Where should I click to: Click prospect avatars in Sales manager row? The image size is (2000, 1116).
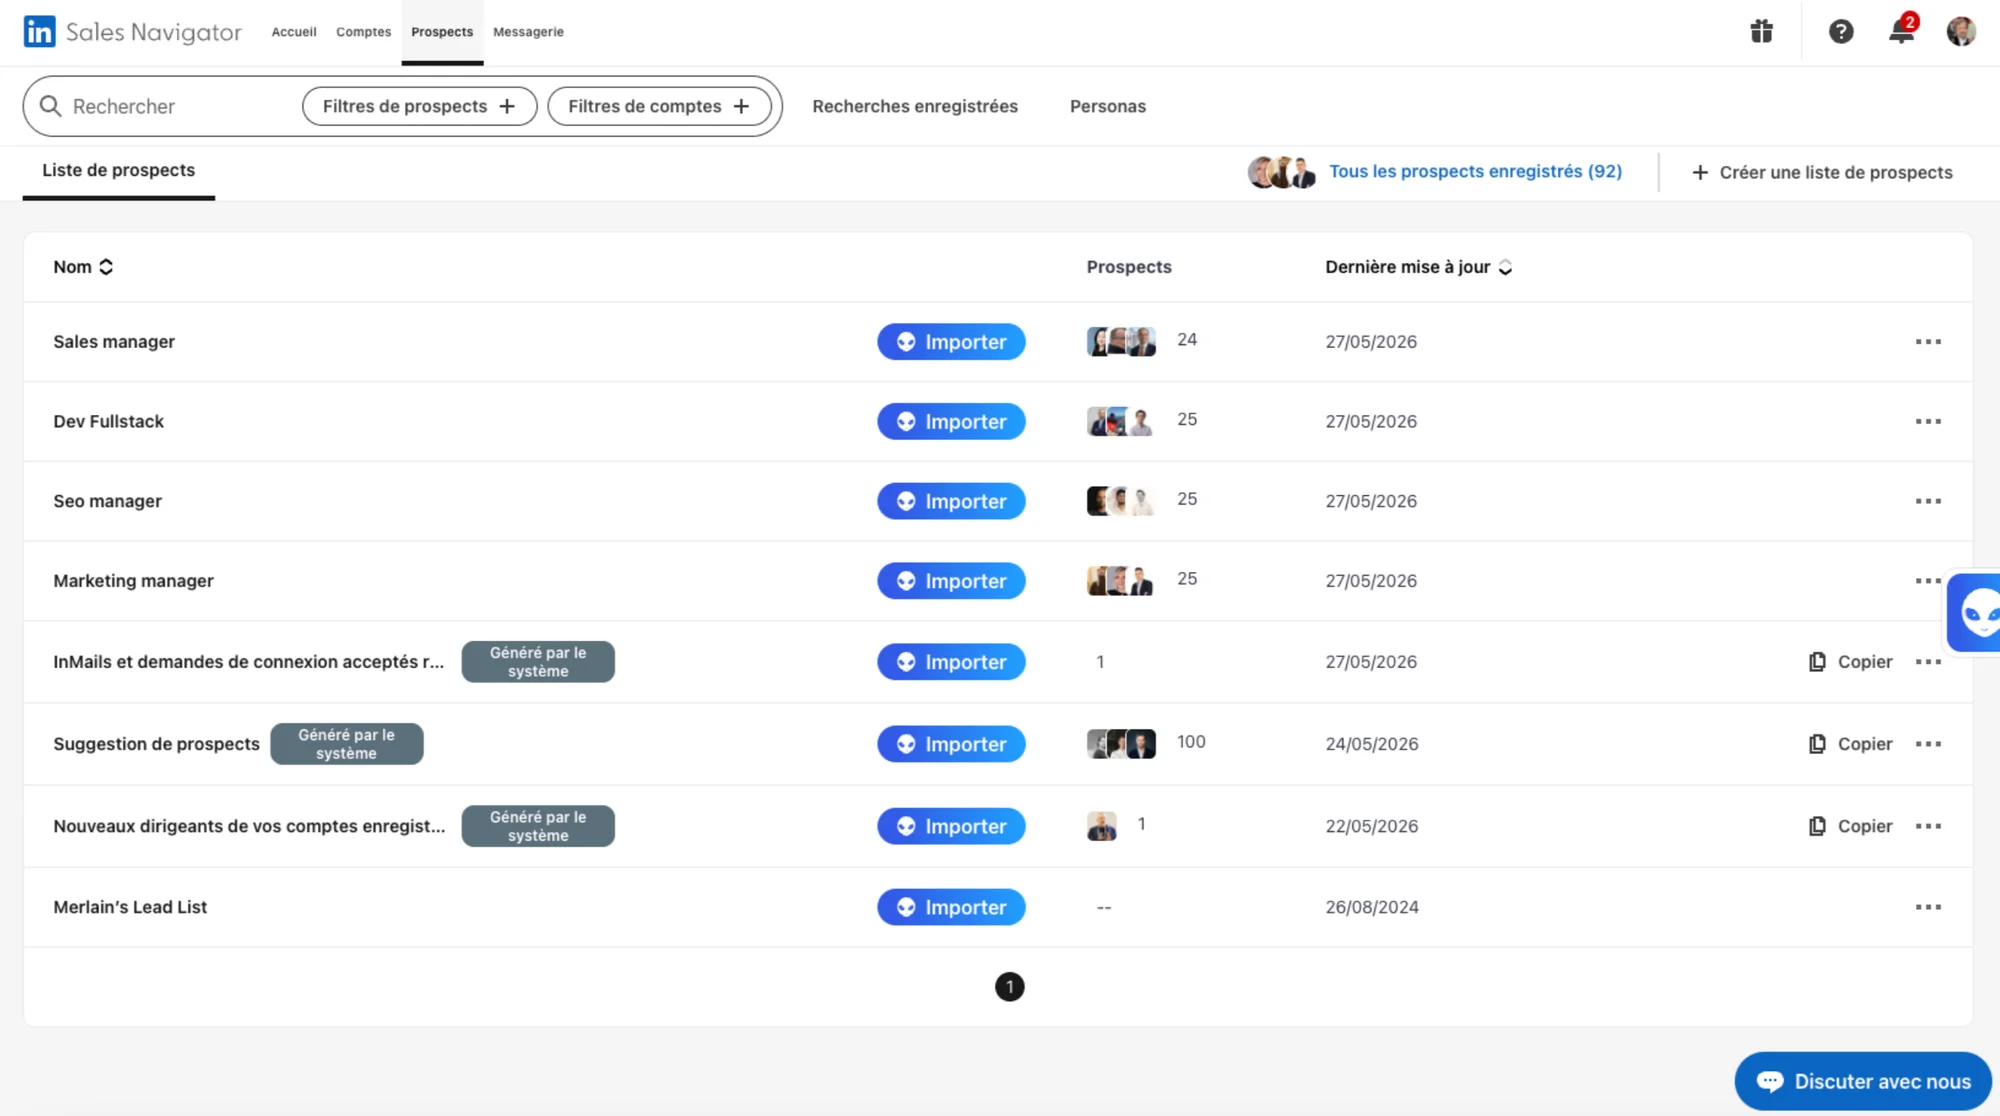click(1121, 342)
